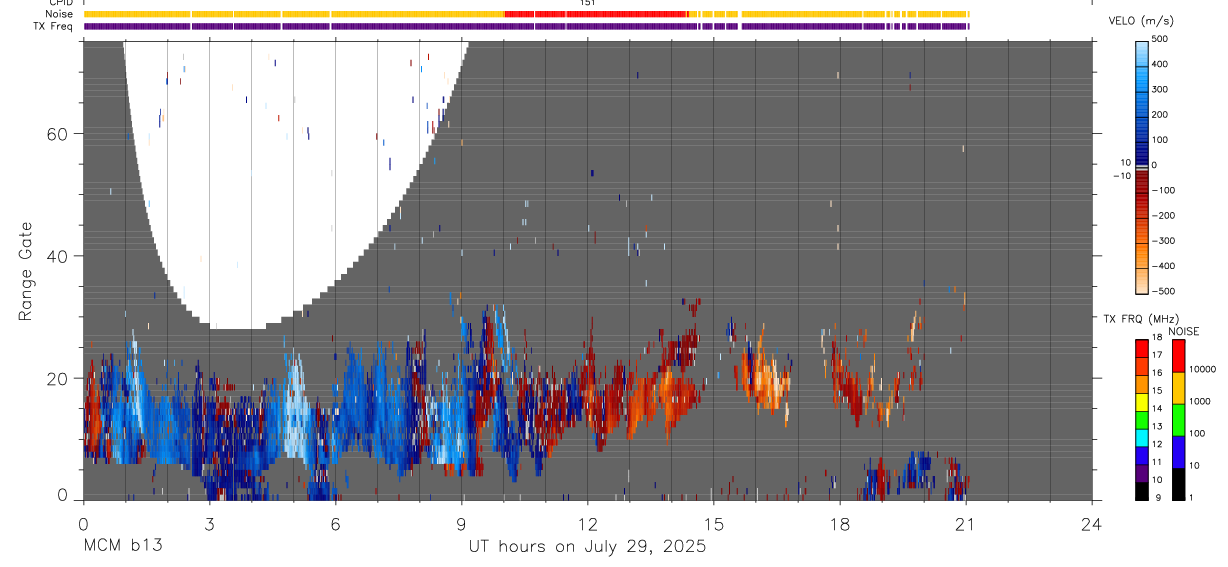The height and width of the screenshot is (567, 1228).
Task: Click the UT hours axis tick "6"
Action: pyautogui.click(x=335, y=524)
